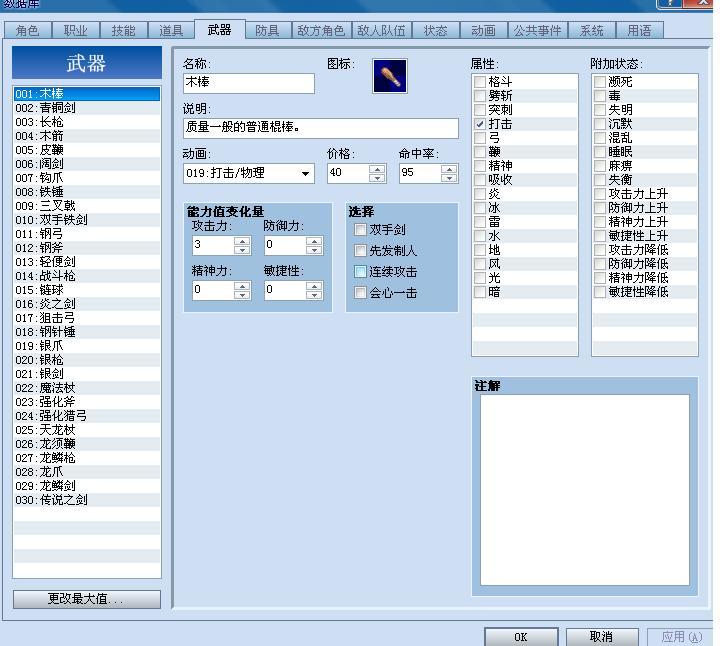Viewport: 720px width, 646px height.
Task: Click inside the 注解 notes text area
Action: (585, 489)
